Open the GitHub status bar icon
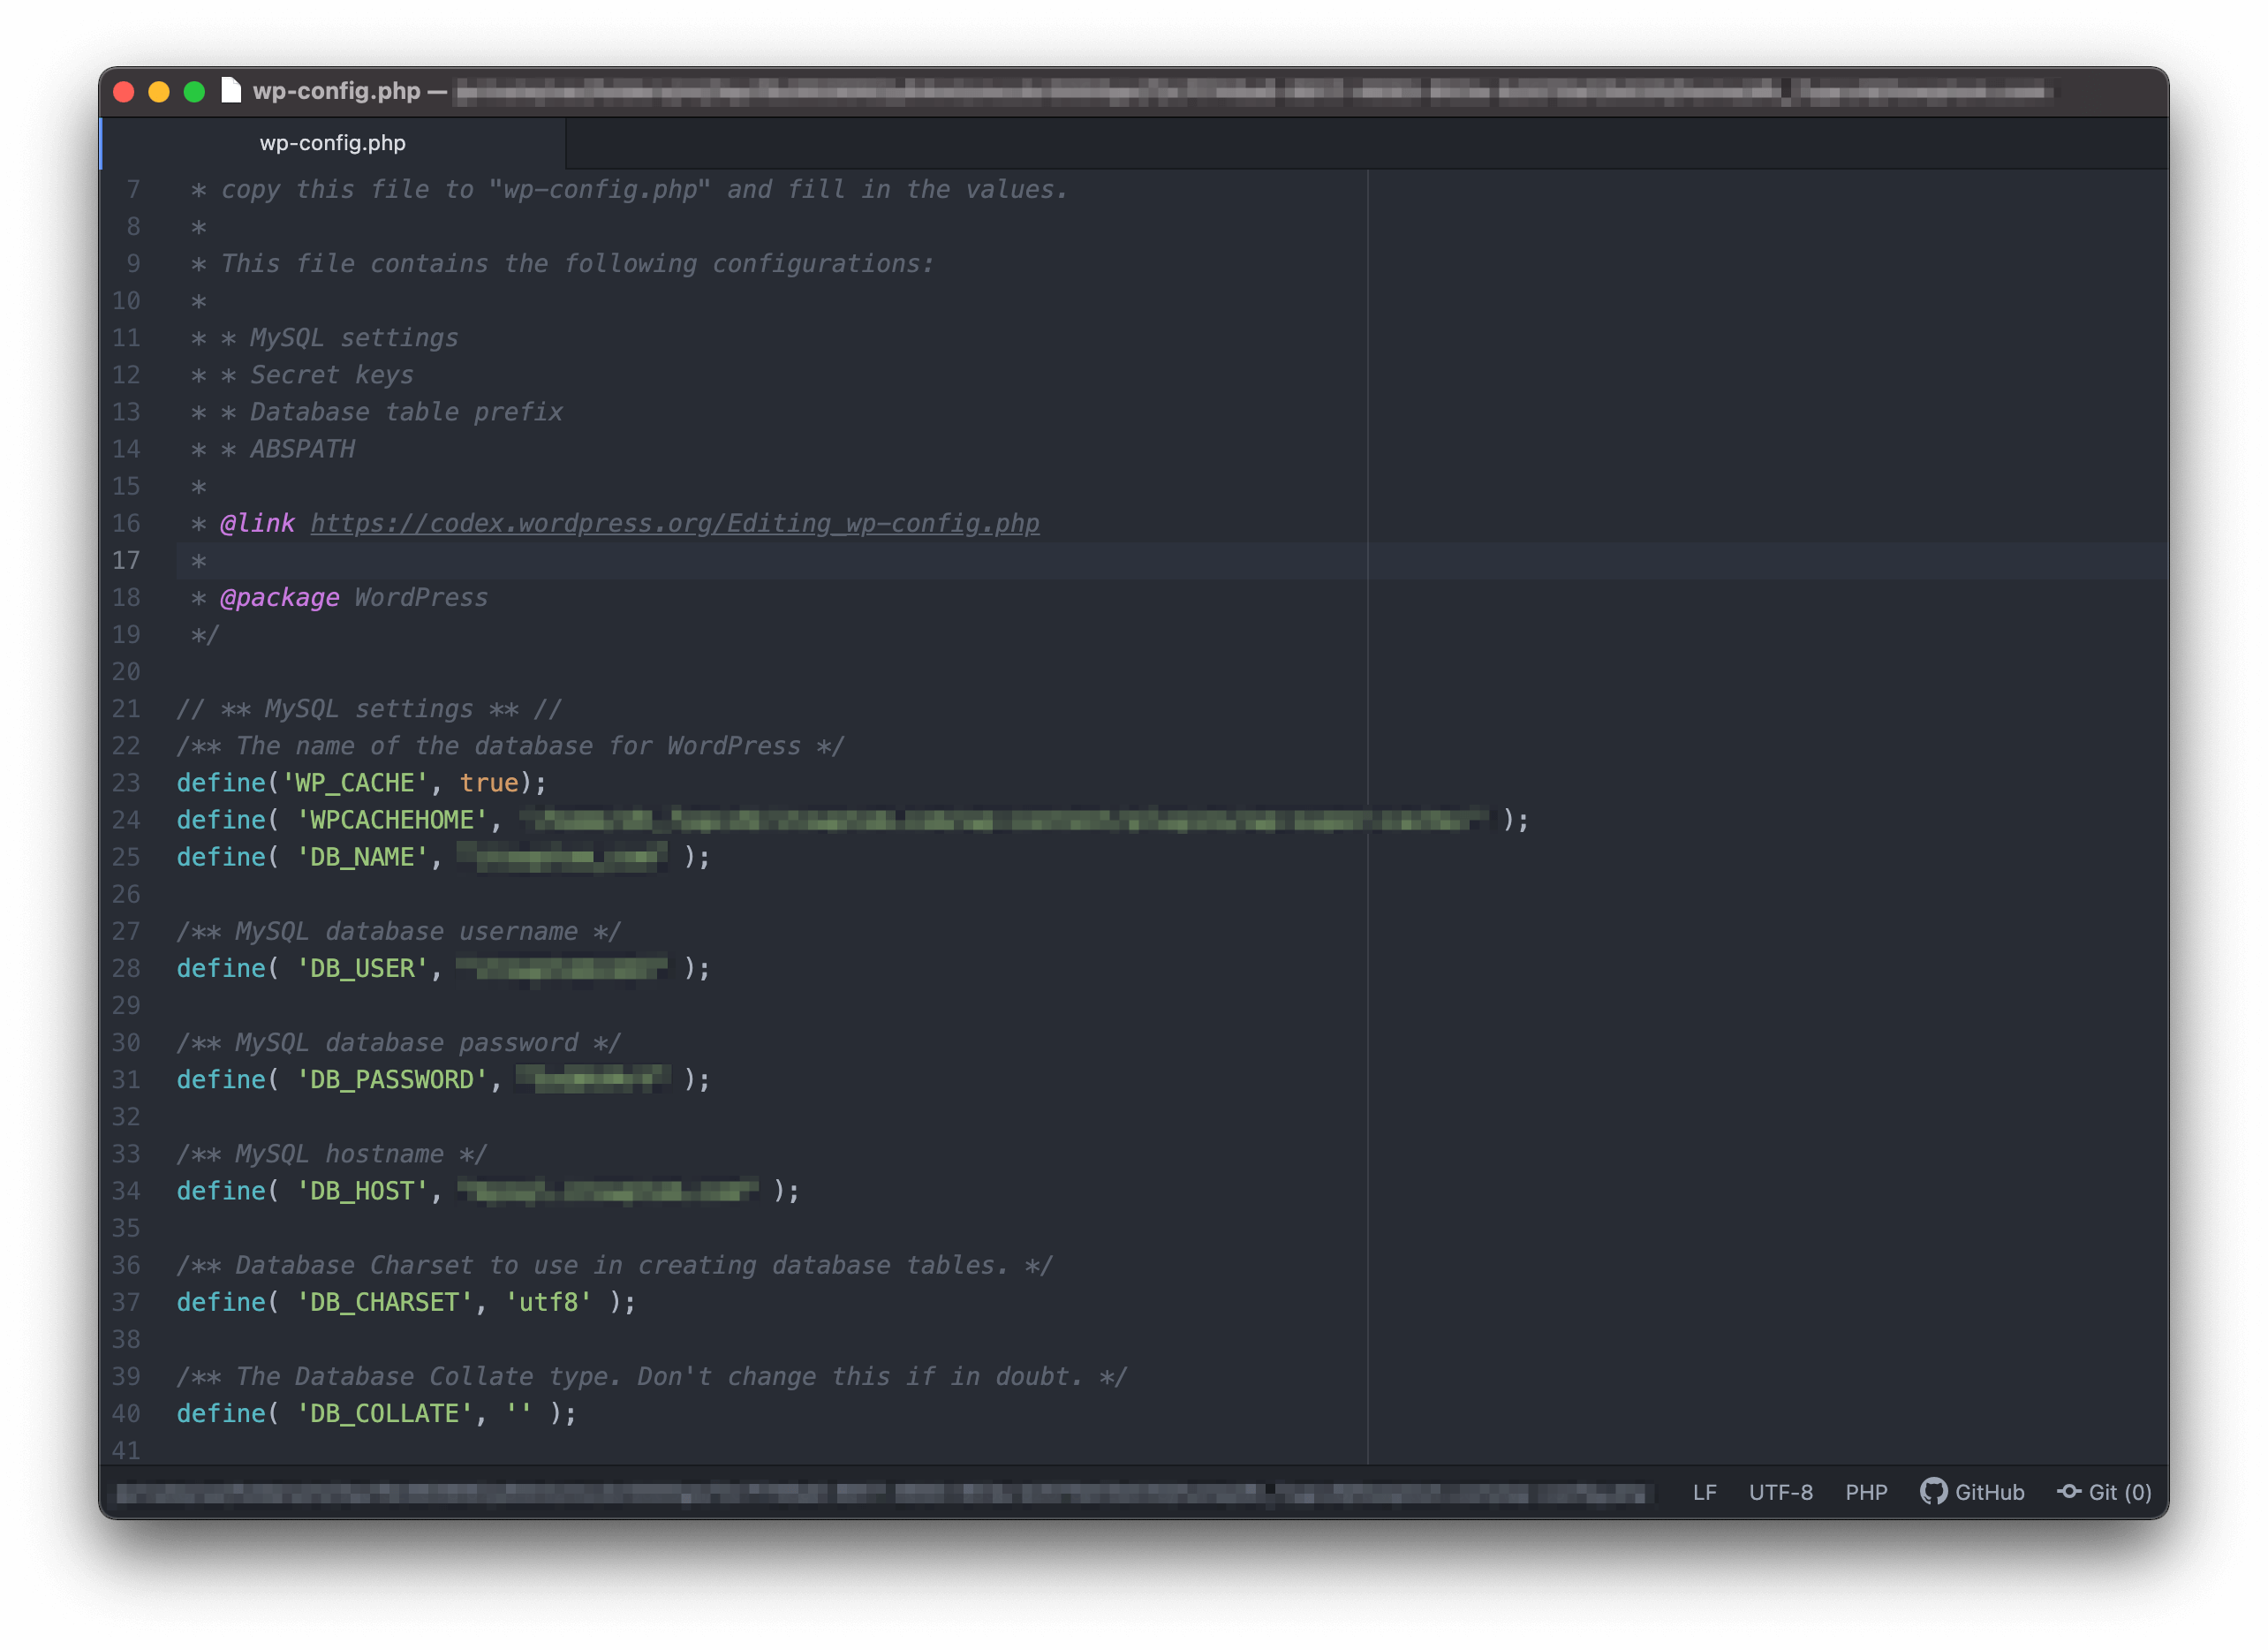 1971,1492
